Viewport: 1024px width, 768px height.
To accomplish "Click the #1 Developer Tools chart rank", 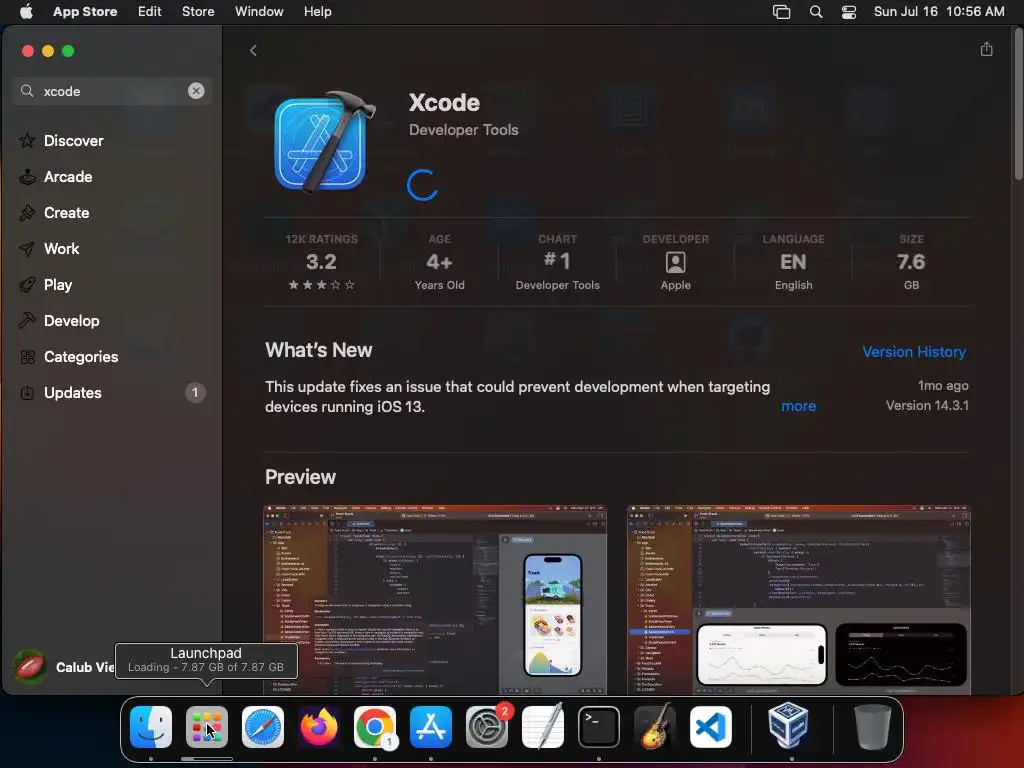I will tap(557, 262).
